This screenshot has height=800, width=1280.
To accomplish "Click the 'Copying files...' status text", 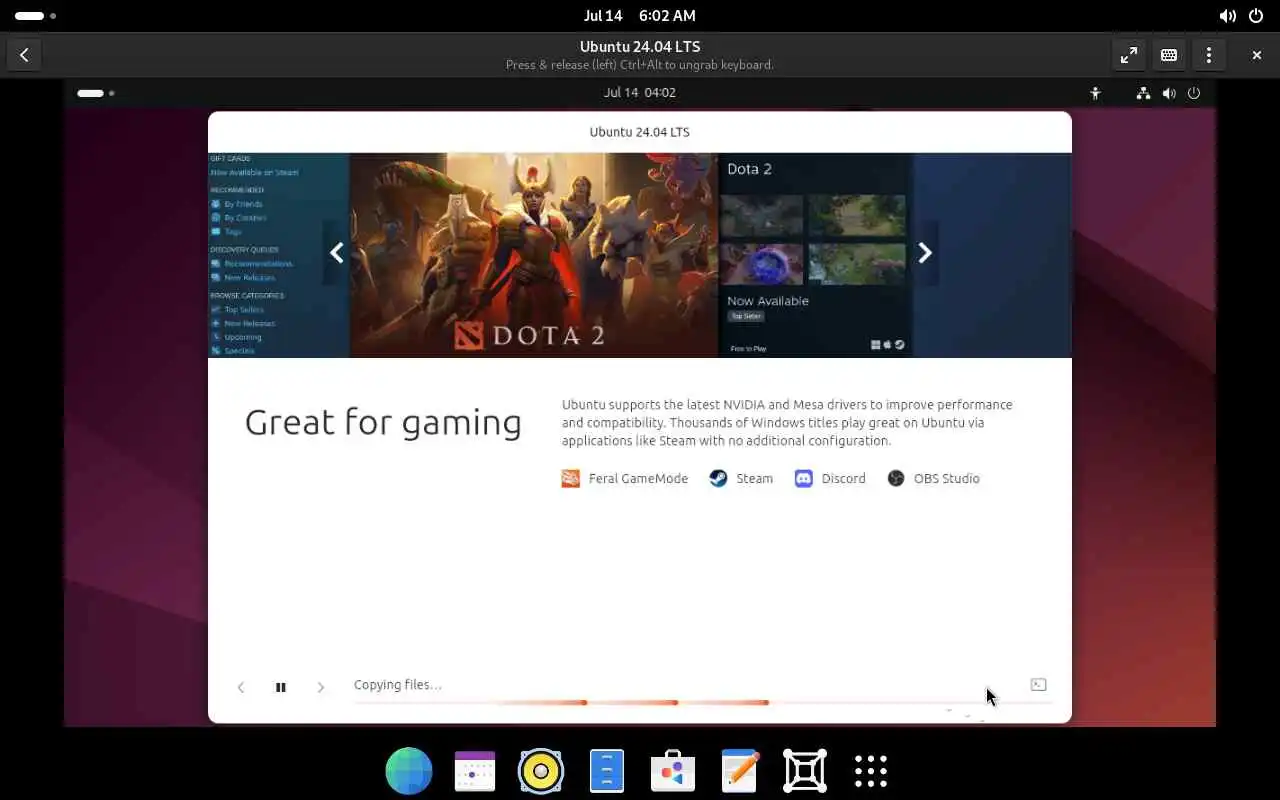I will tap(397, 685).
